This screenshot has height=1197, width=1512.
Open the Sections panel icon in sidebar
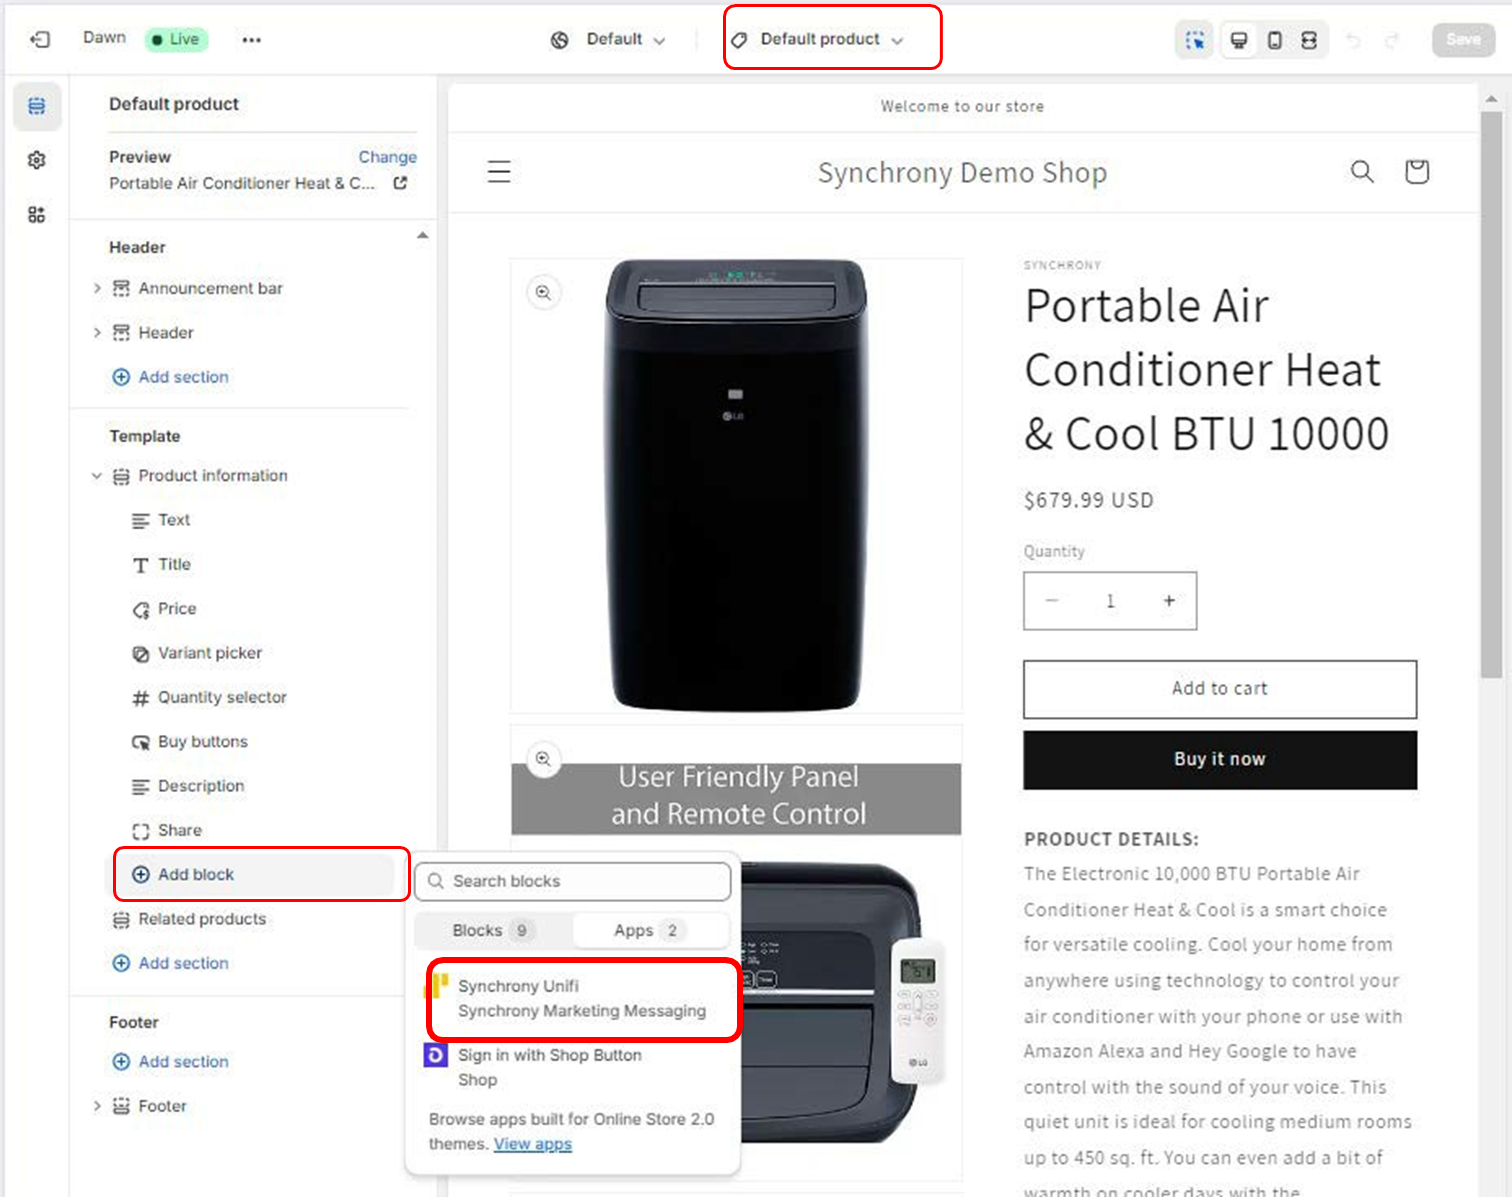pos(37,106)
